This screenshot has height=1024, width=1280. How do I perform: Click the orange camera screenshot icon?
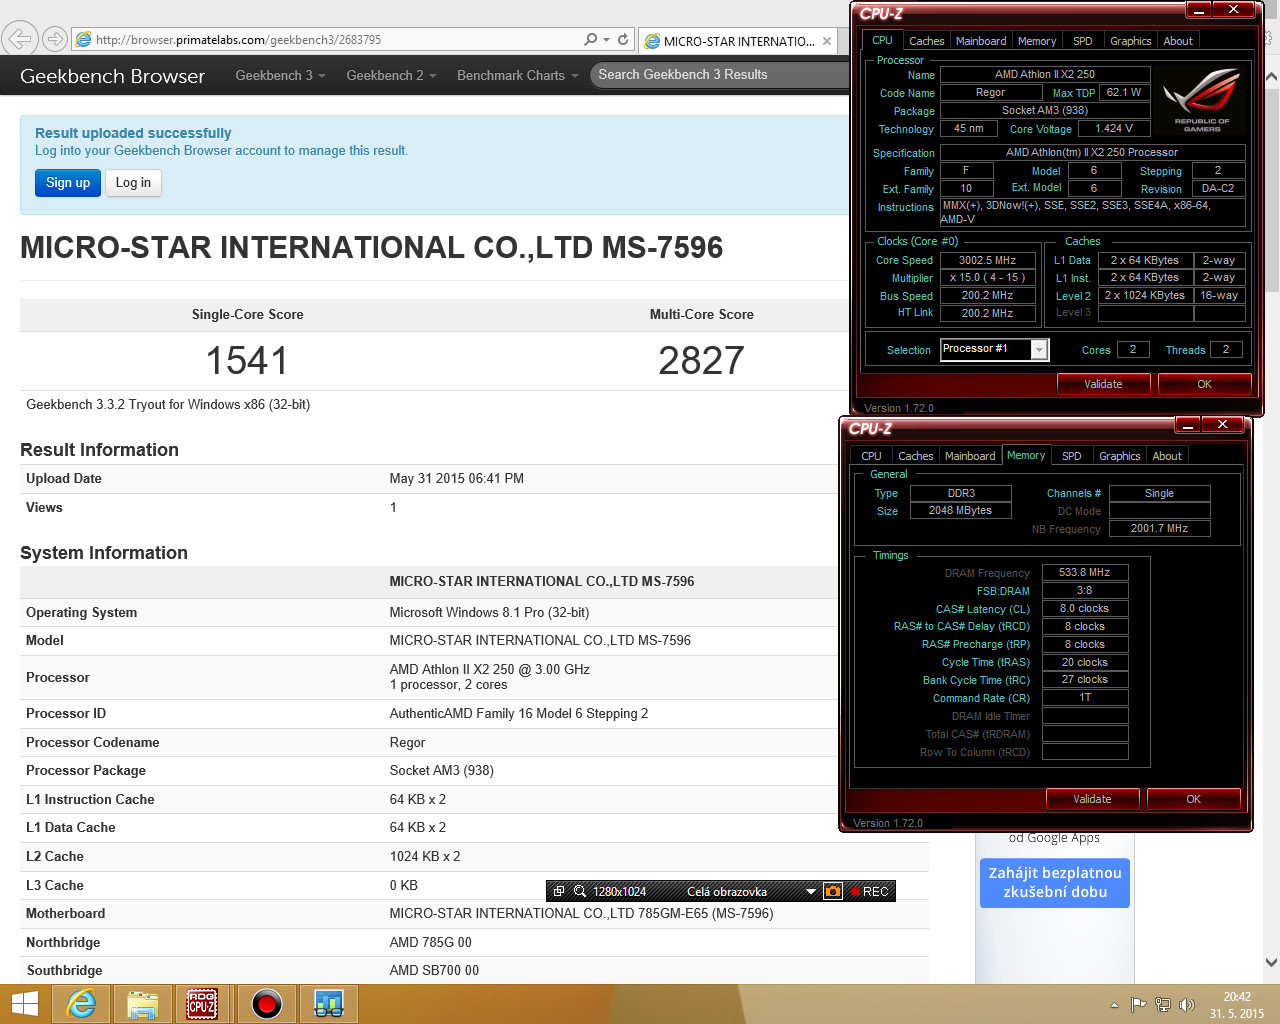[833, 891]
